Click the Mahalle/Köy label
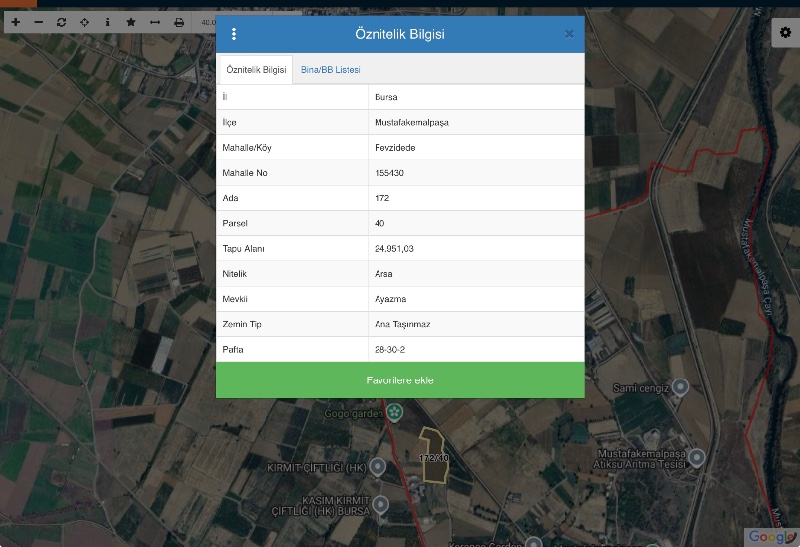 (247, 148)
